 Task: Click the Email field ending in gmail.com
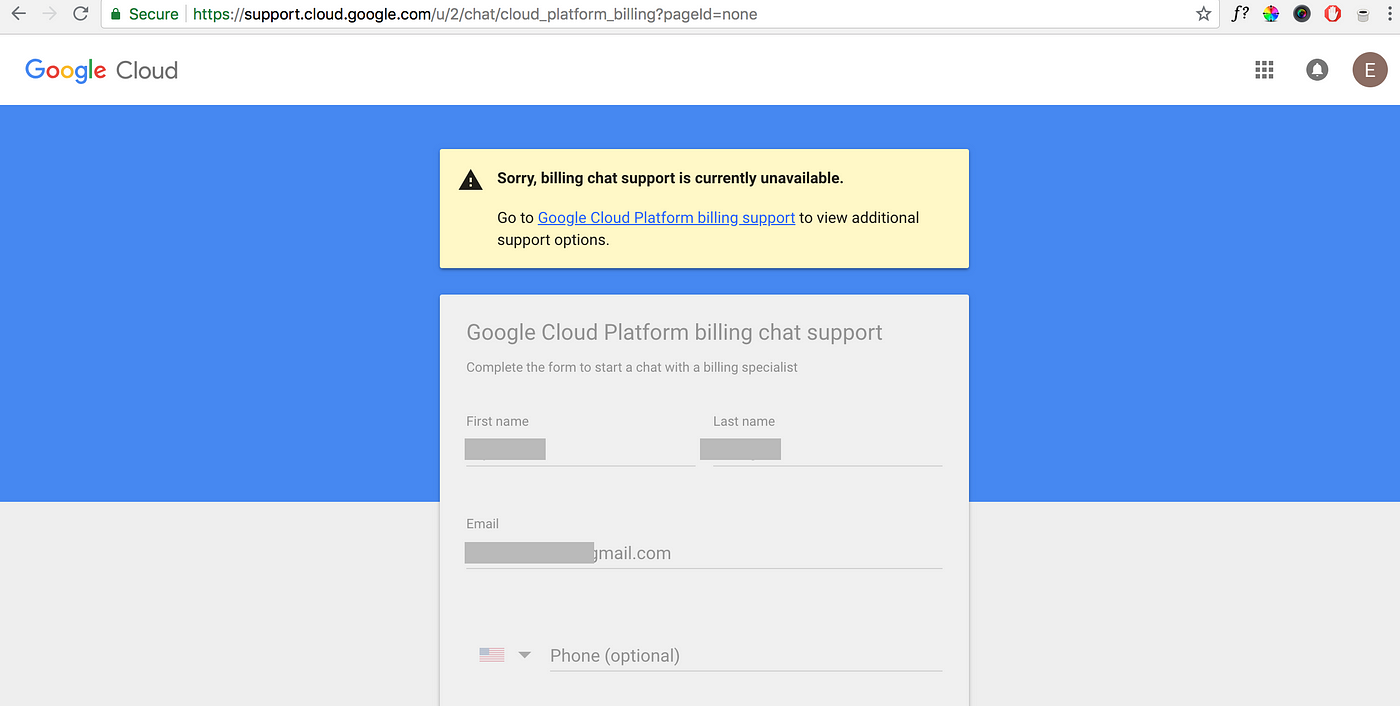point(704,553)
